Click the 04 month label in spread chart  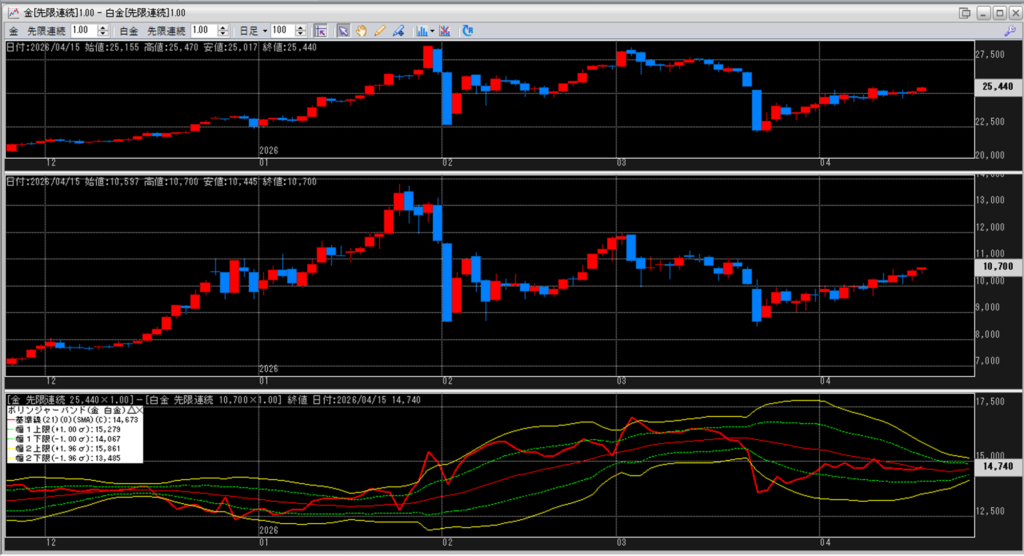(825, 542)
